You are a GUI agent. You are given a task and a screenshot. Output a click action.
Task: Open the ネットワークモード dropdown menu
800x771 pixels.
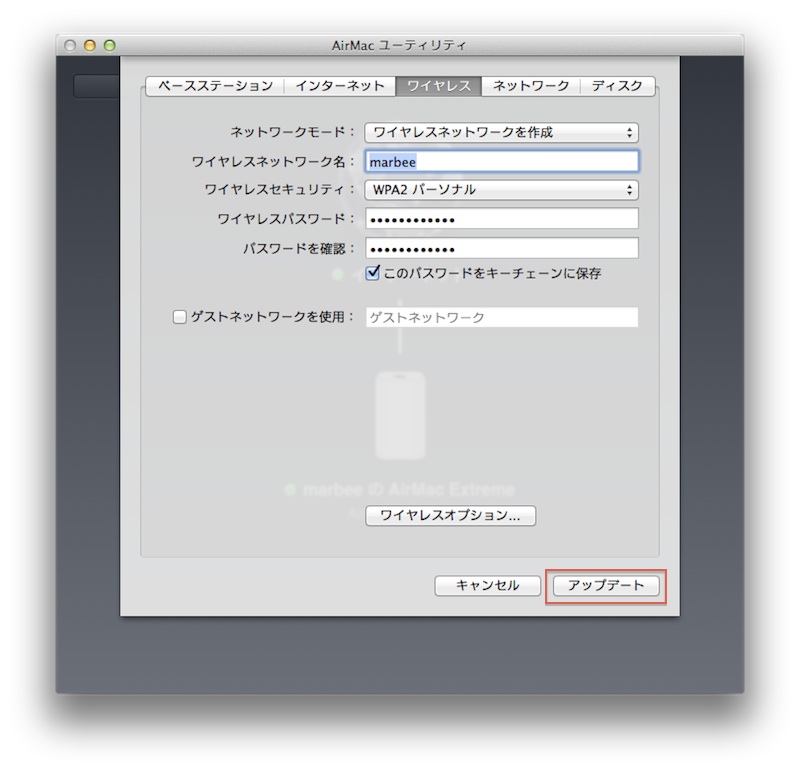click(x=502, y=130)
